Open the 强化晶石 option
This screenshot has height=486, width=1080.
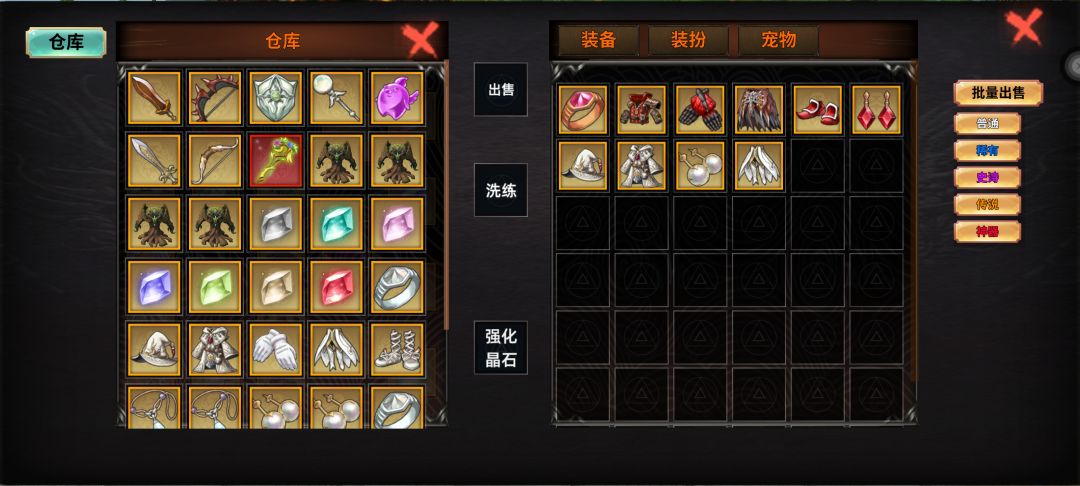pos(501,348)
